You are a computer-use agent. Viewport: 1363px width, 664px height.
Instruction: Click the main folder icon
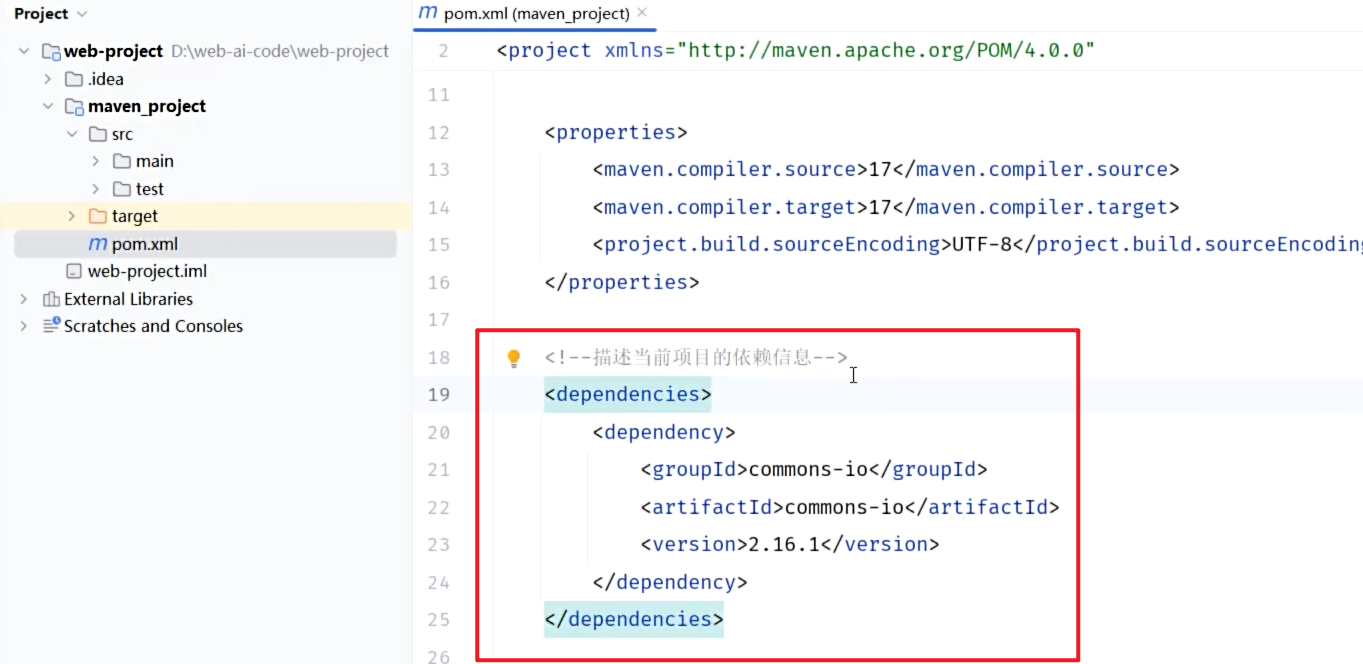click(x=122, y=161)
